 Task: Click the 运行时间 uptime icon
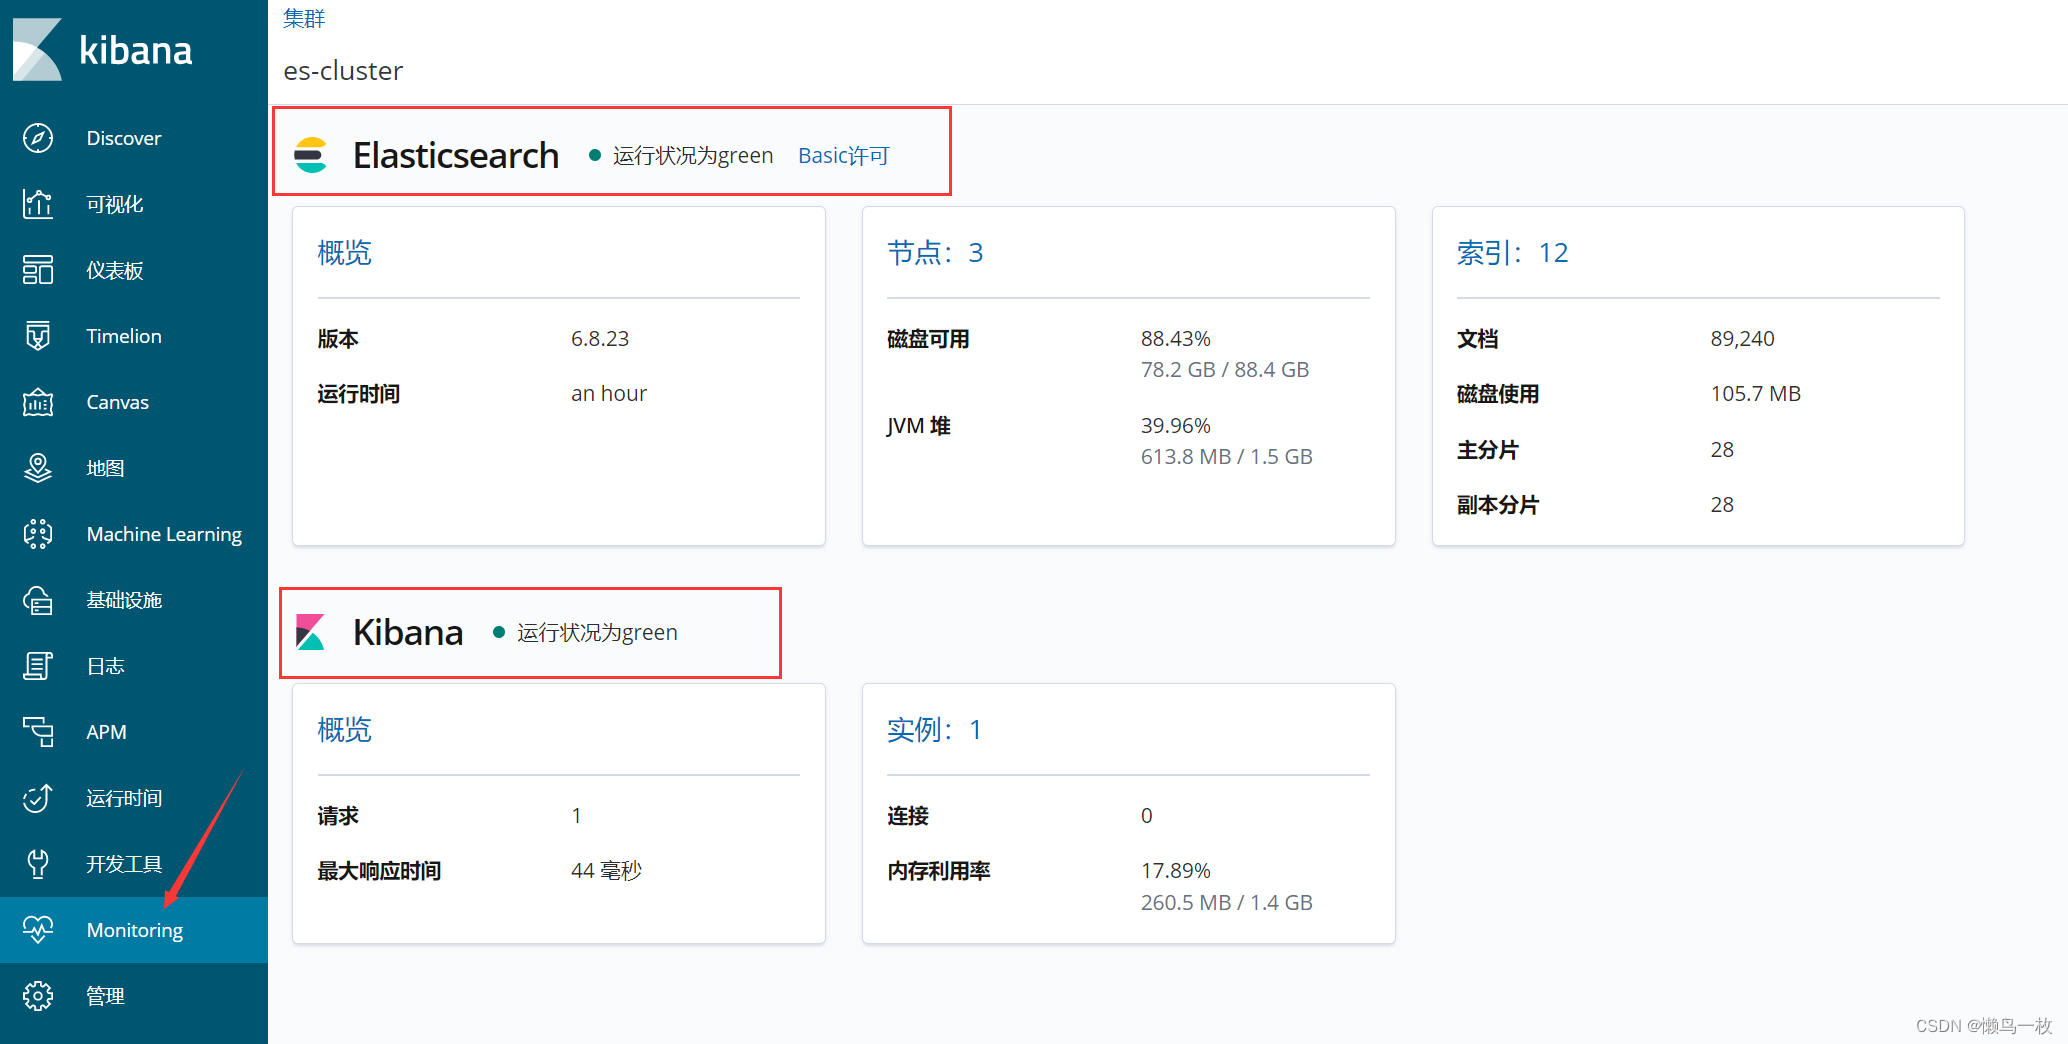click(38, 798)
